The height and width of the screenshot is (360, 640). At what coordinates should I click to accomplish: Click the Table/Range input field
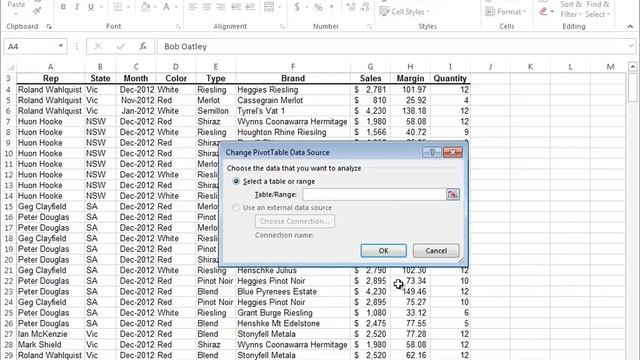tap(374, 194)
